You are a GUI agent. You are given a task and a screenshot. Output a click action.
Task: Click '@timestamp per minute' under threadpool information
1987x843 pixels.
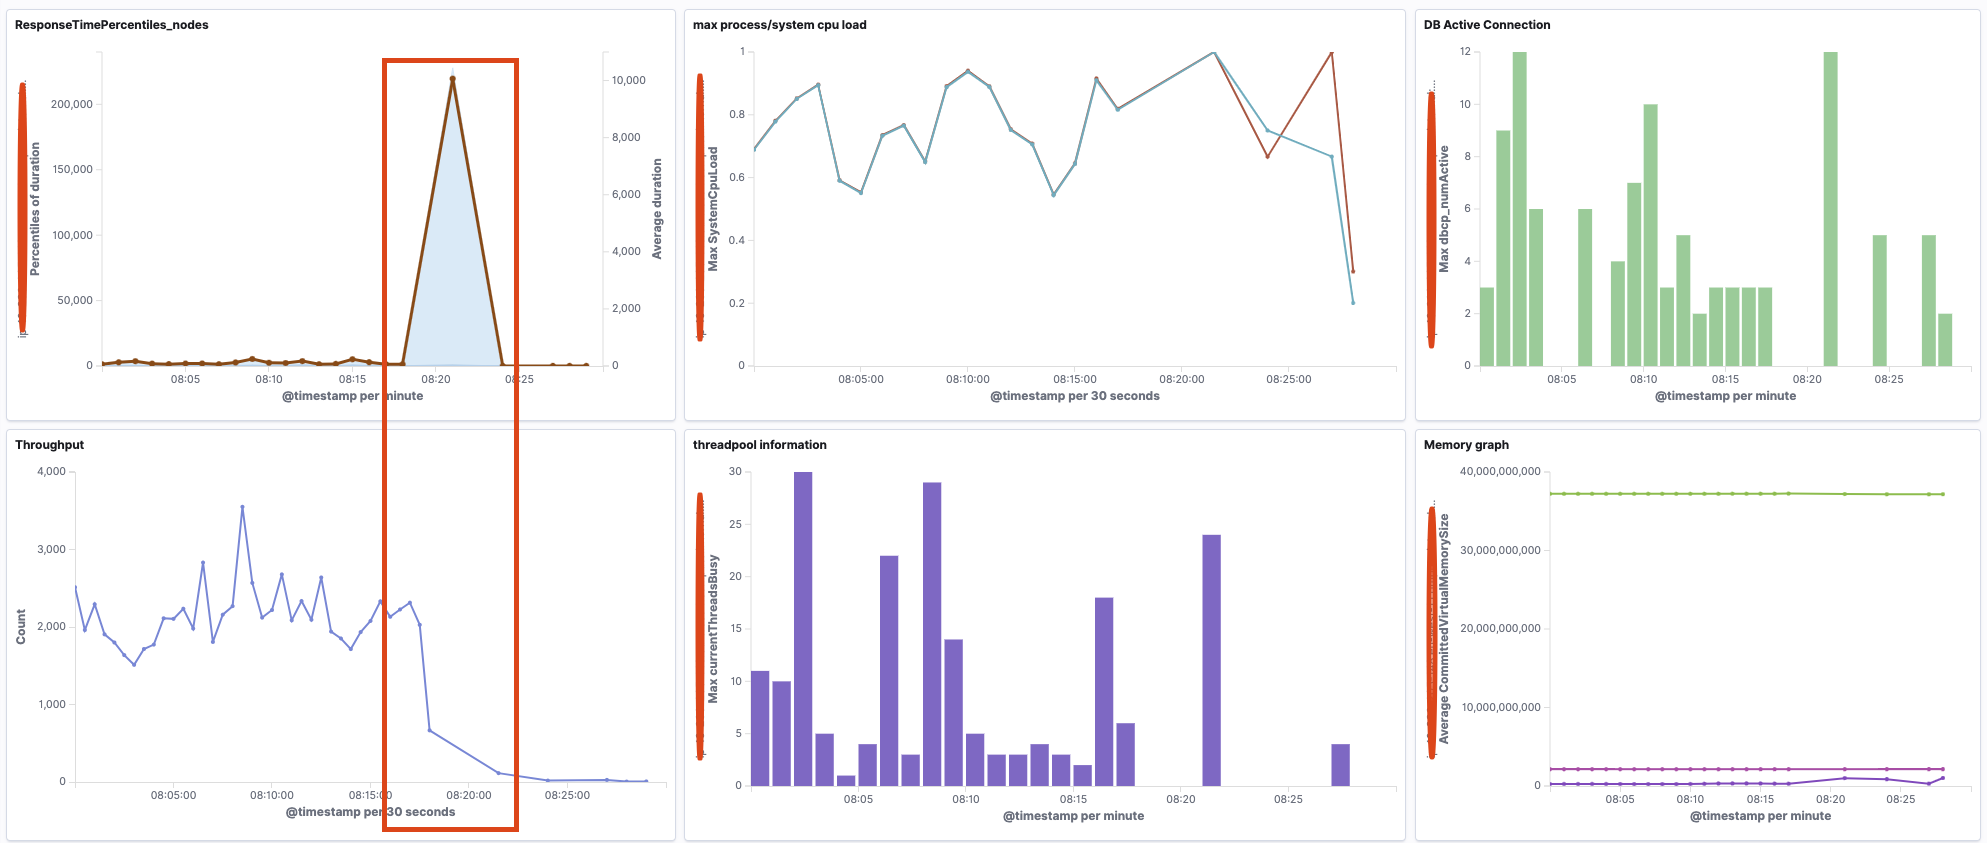point(1073,816)
